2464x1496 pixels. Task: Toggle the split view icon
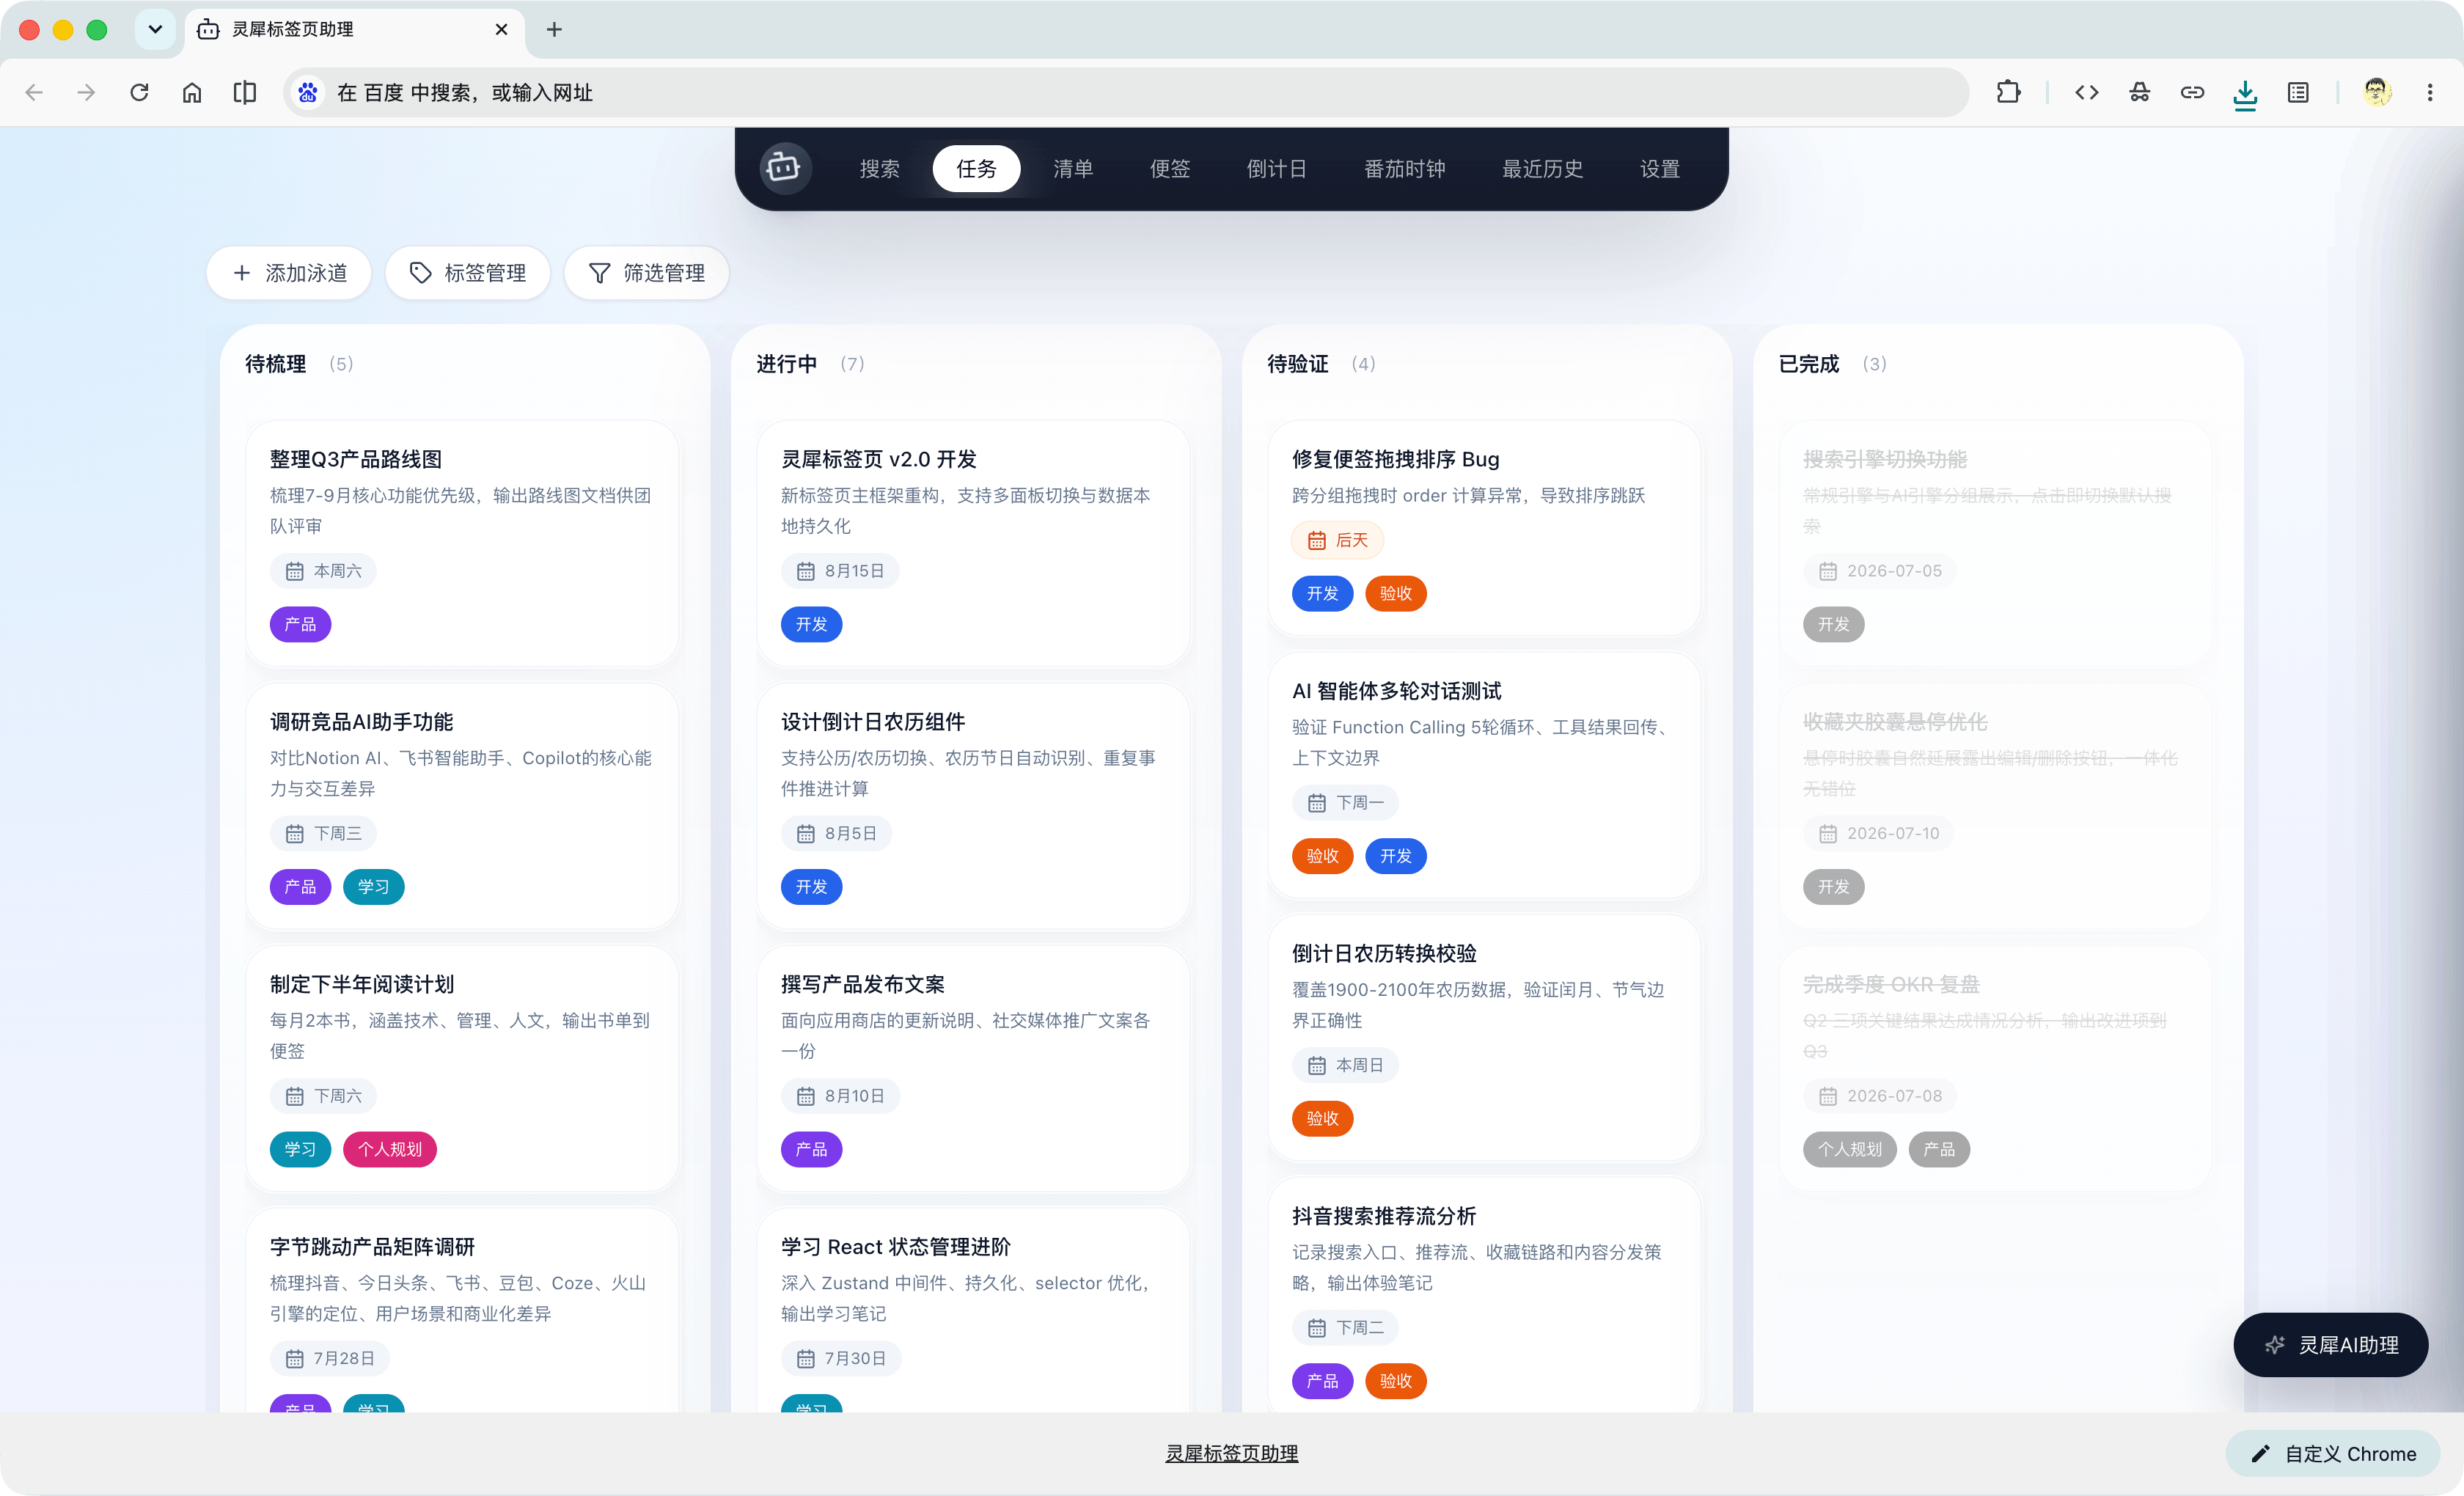point(245,93)
